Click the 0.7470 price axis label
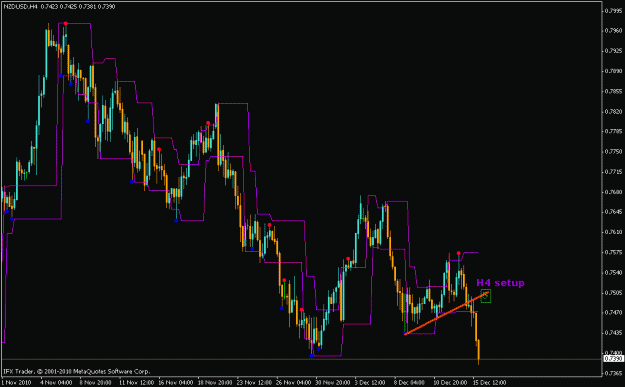This screenshot has height=387, width=625. pyautogui.click(x=614, y=312)
